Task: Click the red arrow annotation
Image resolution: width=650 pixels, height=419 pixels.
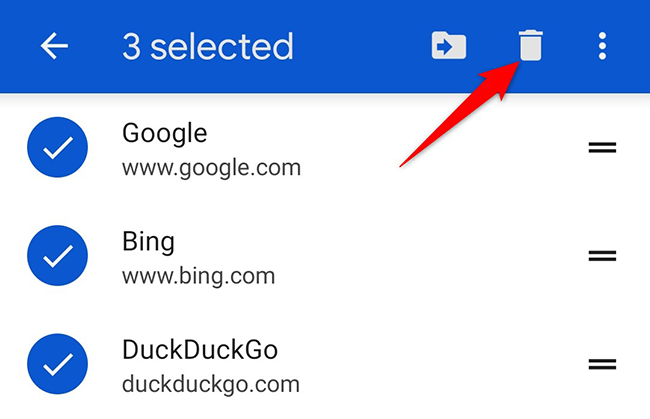Action: [460, 112]
